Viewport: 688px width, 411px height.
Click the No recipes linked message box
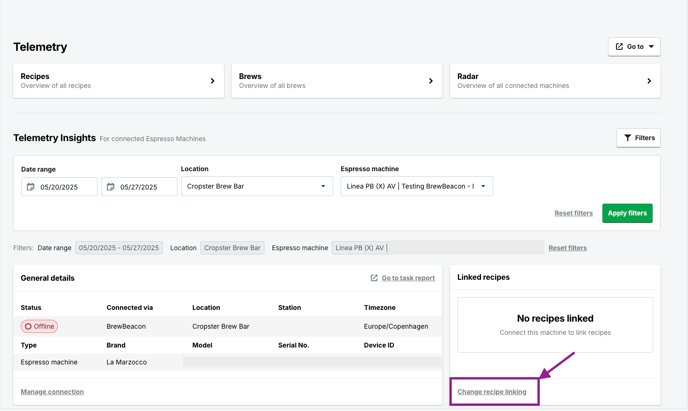(x=555, y=325)
